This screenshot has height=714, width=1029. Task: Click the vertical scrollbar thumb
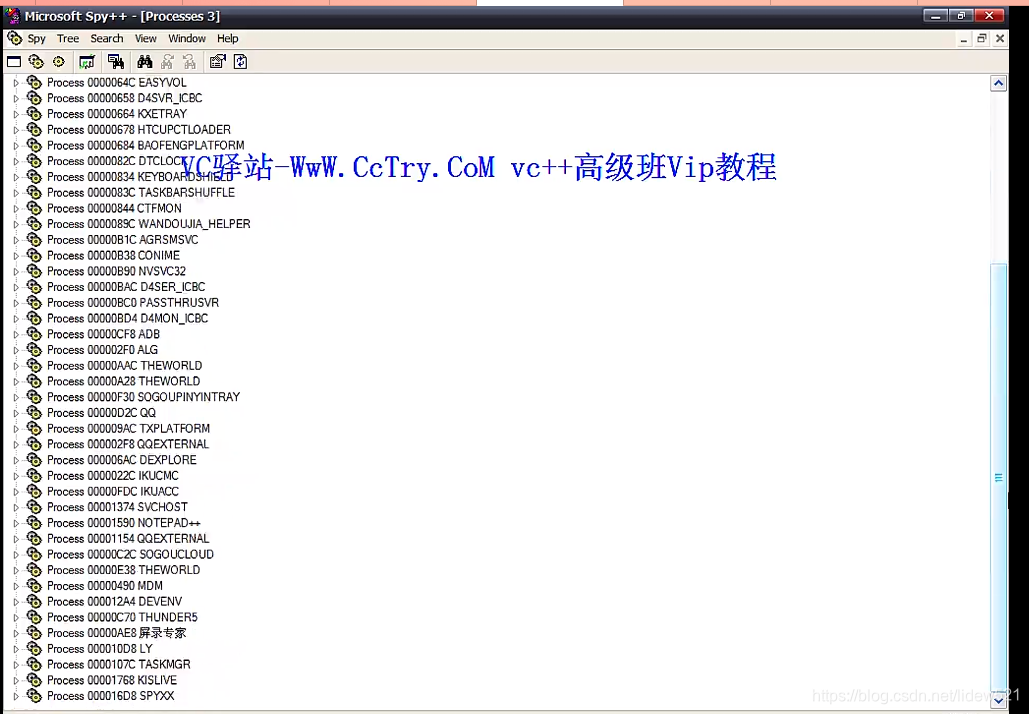point(998,477)
